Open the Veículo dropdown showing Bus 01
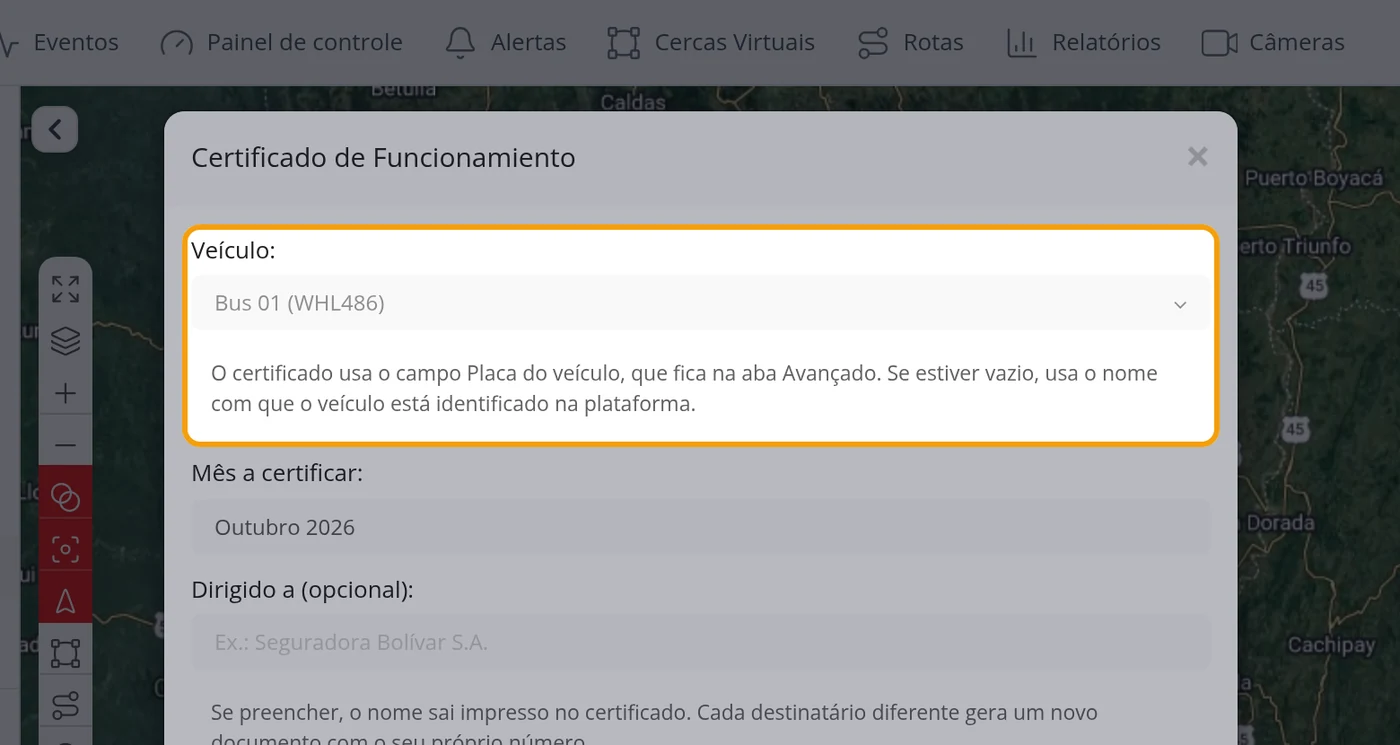The image size is (1400, 745). coord(700,303)
